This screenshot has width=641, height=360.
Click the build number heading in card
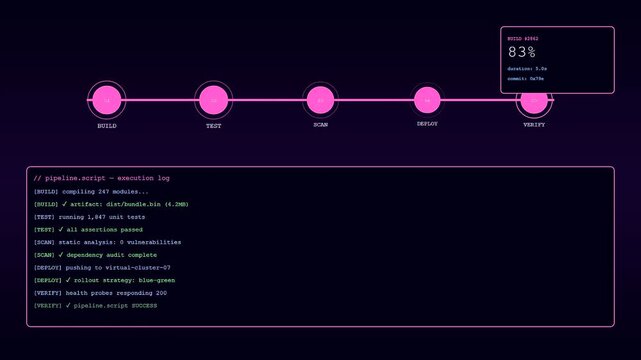[523, 39]
